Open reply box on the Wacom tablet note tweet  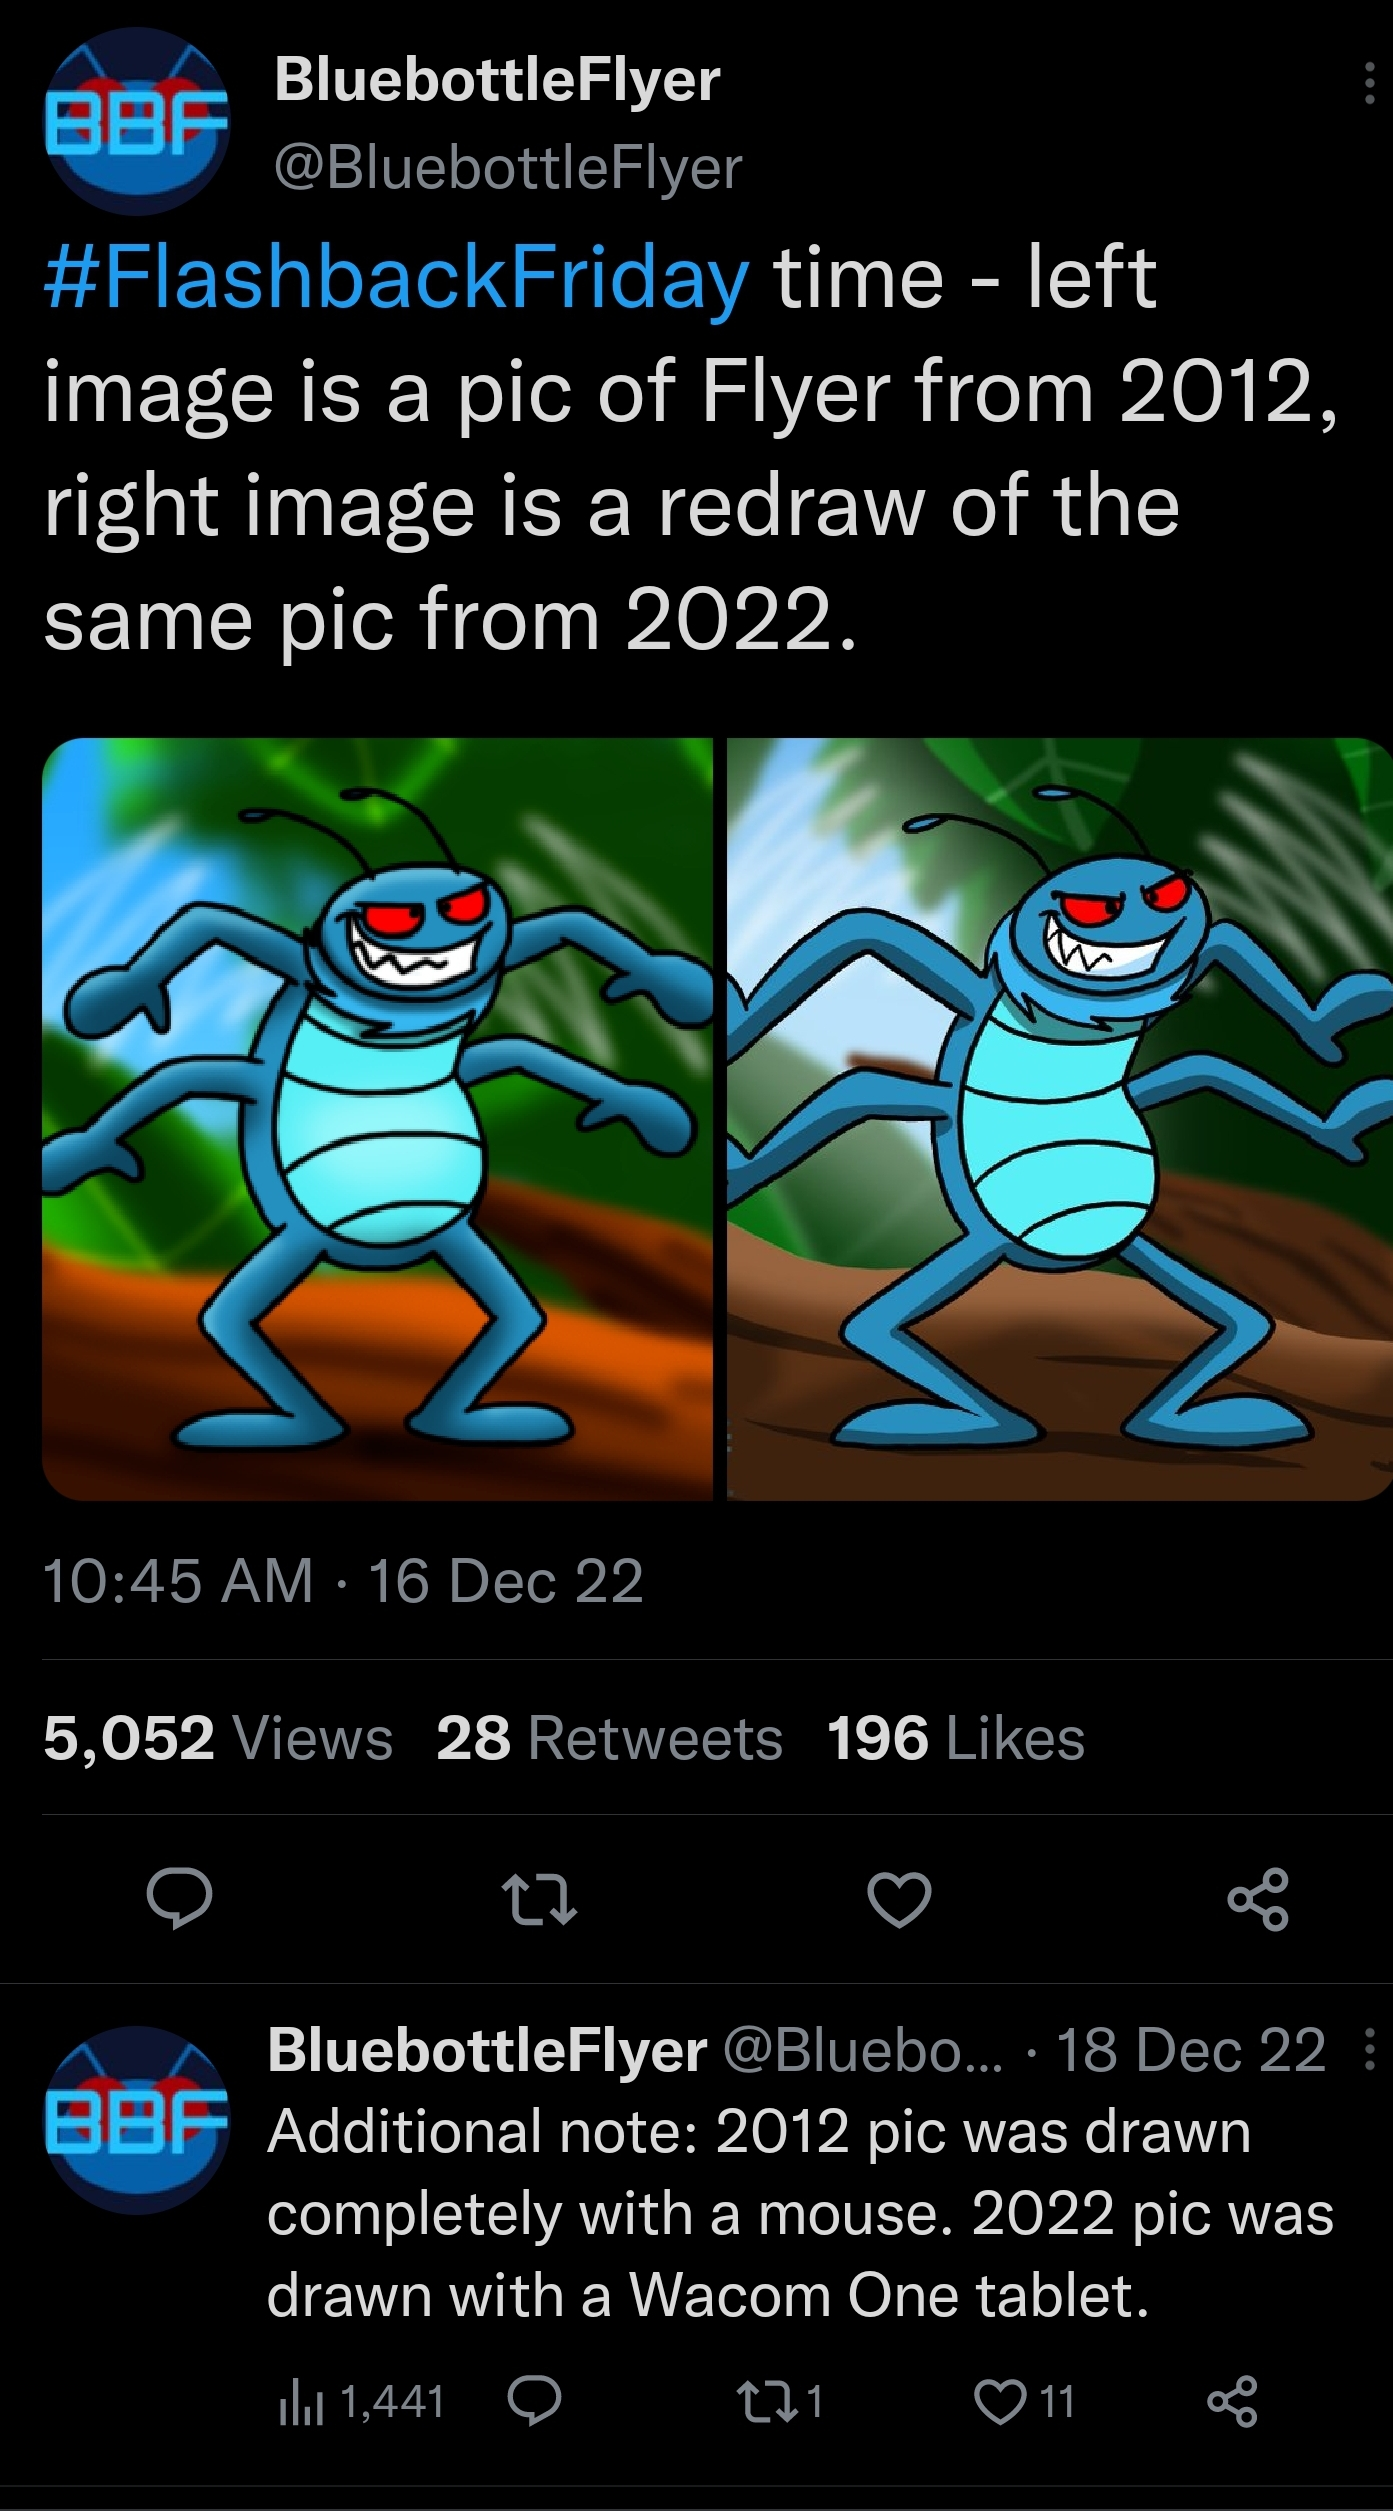coord(534,2401)
